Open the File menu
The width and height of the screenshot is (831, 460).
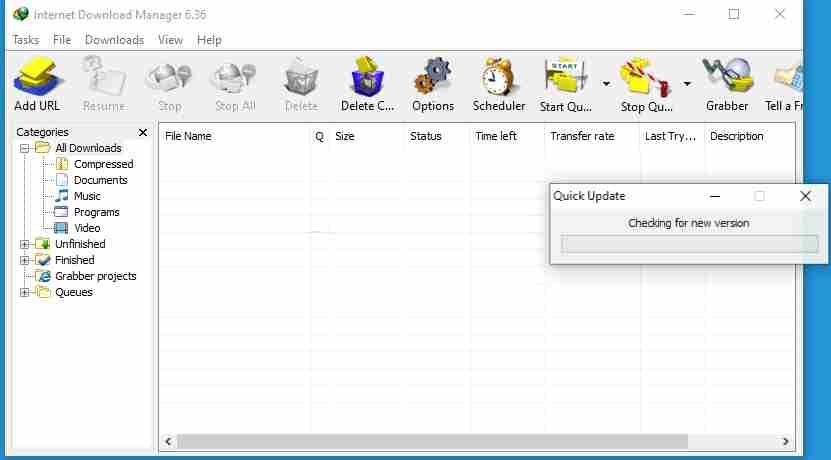click(61, 40)
